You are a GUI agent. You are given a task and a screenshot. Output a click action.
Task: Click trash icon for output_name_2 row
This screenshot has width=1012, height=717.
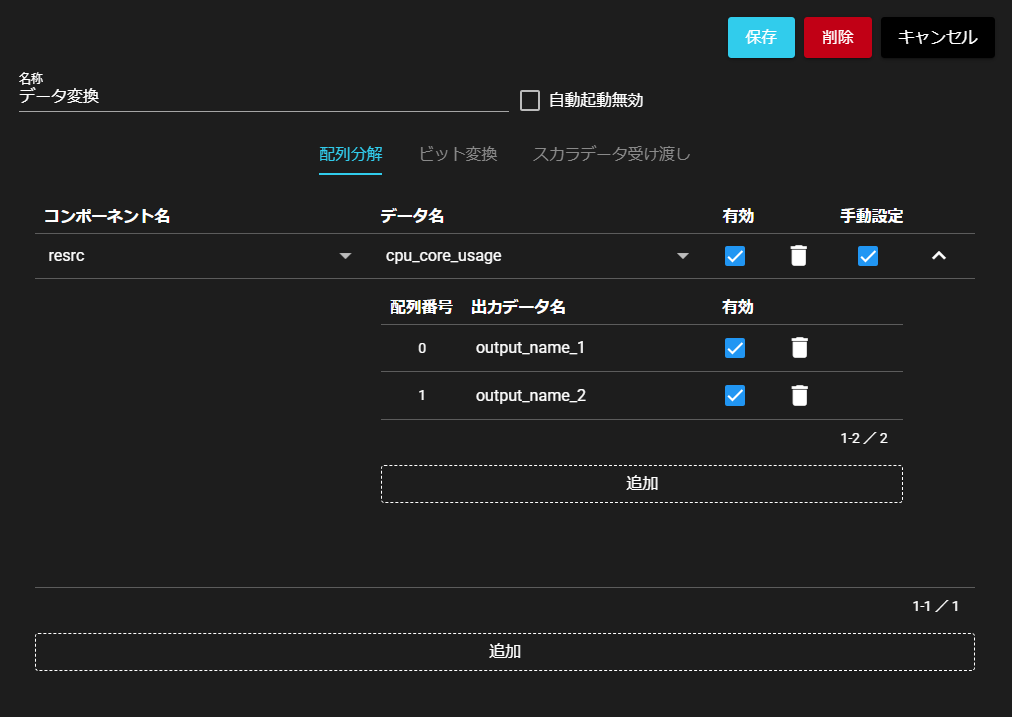tap(799, 396)
